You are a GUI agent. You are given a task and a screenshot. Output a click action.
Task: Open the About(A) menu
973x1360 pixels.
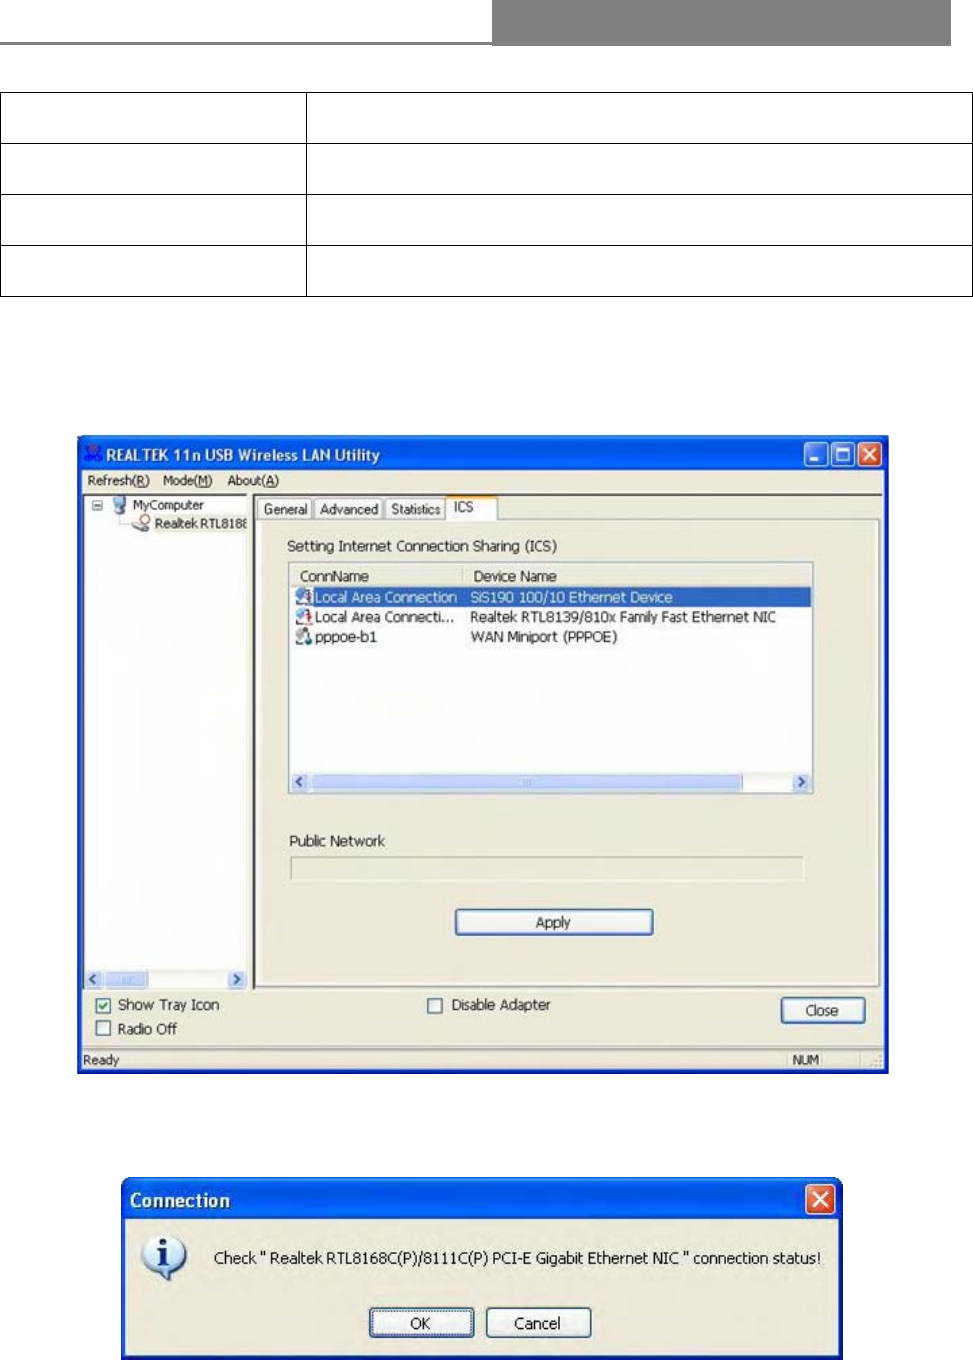pyautogui.click(x=253, y=481)
